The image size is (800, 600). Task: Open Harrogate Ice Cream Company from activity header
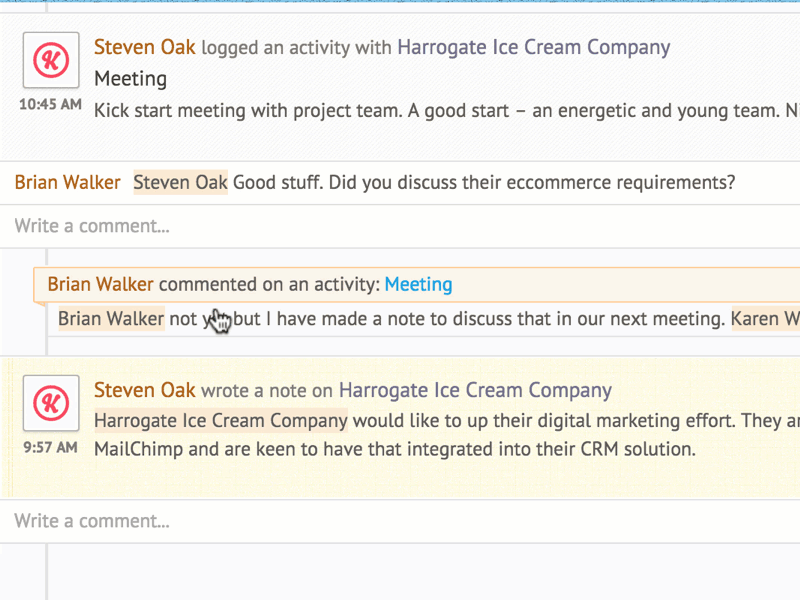(x=533, y=47)
